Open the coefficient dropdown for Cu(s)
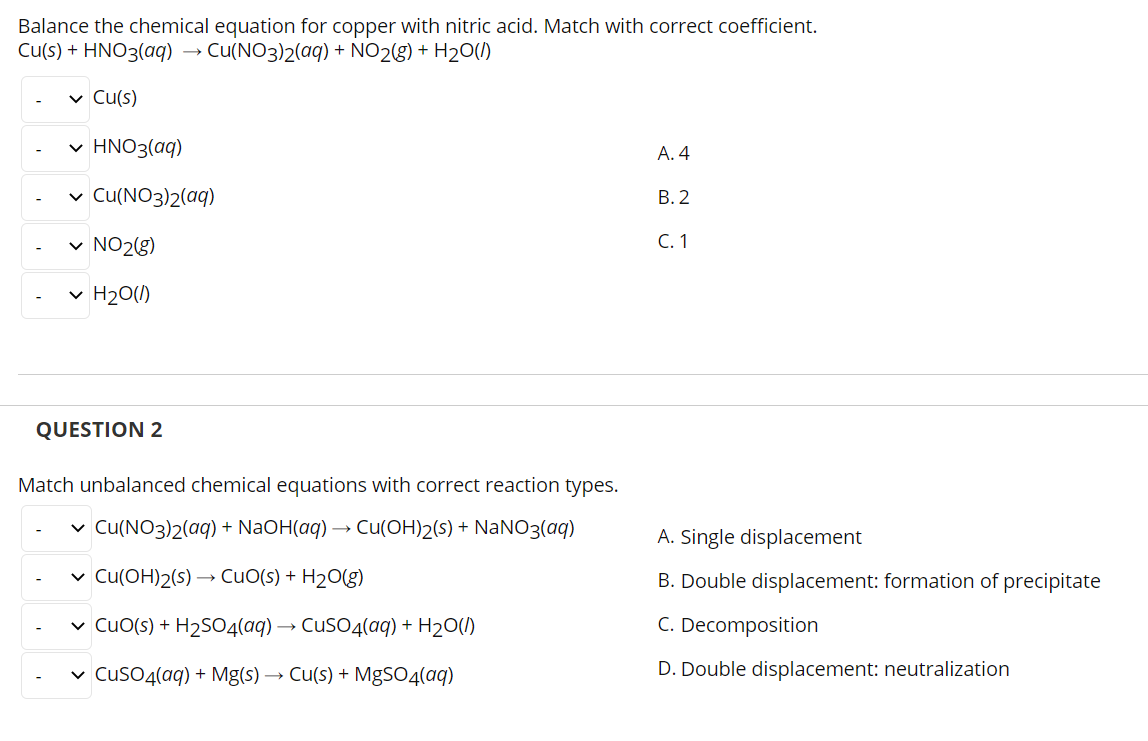 (55, 97)
